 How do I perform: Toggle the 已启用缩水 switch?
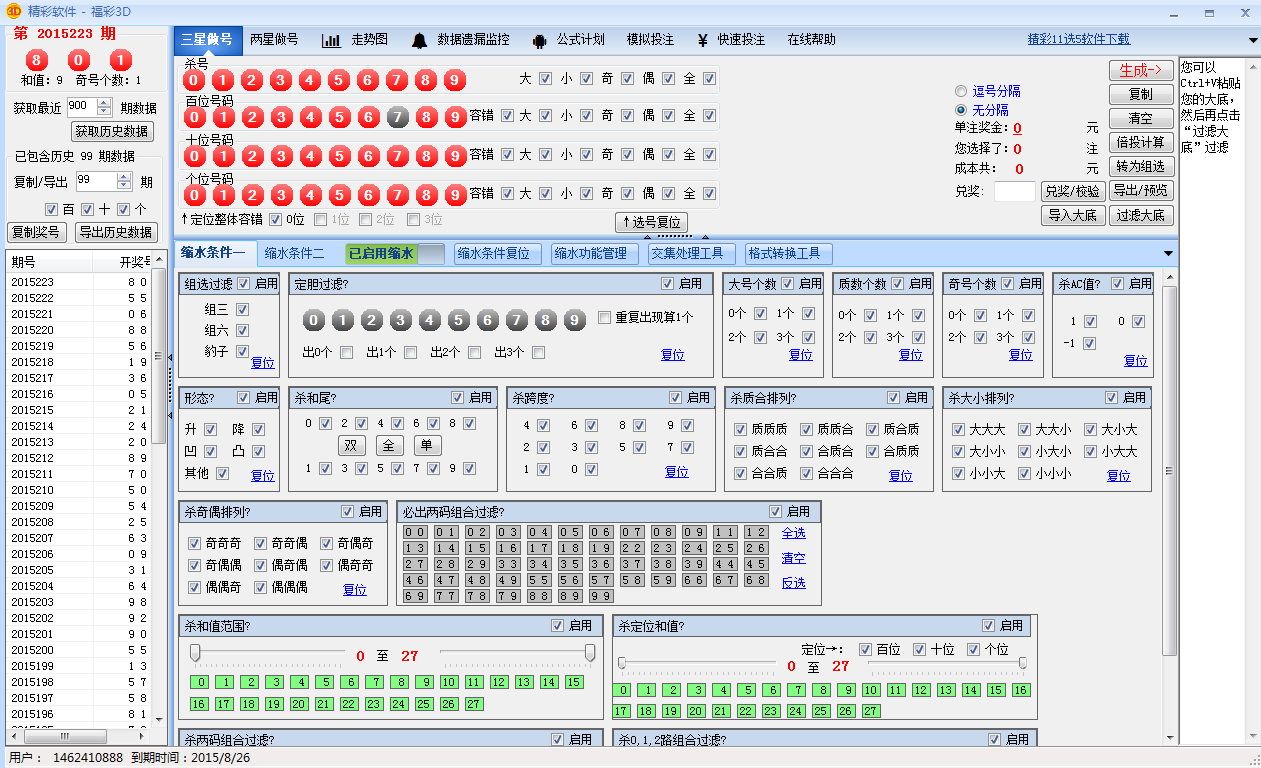pos(394,254)
